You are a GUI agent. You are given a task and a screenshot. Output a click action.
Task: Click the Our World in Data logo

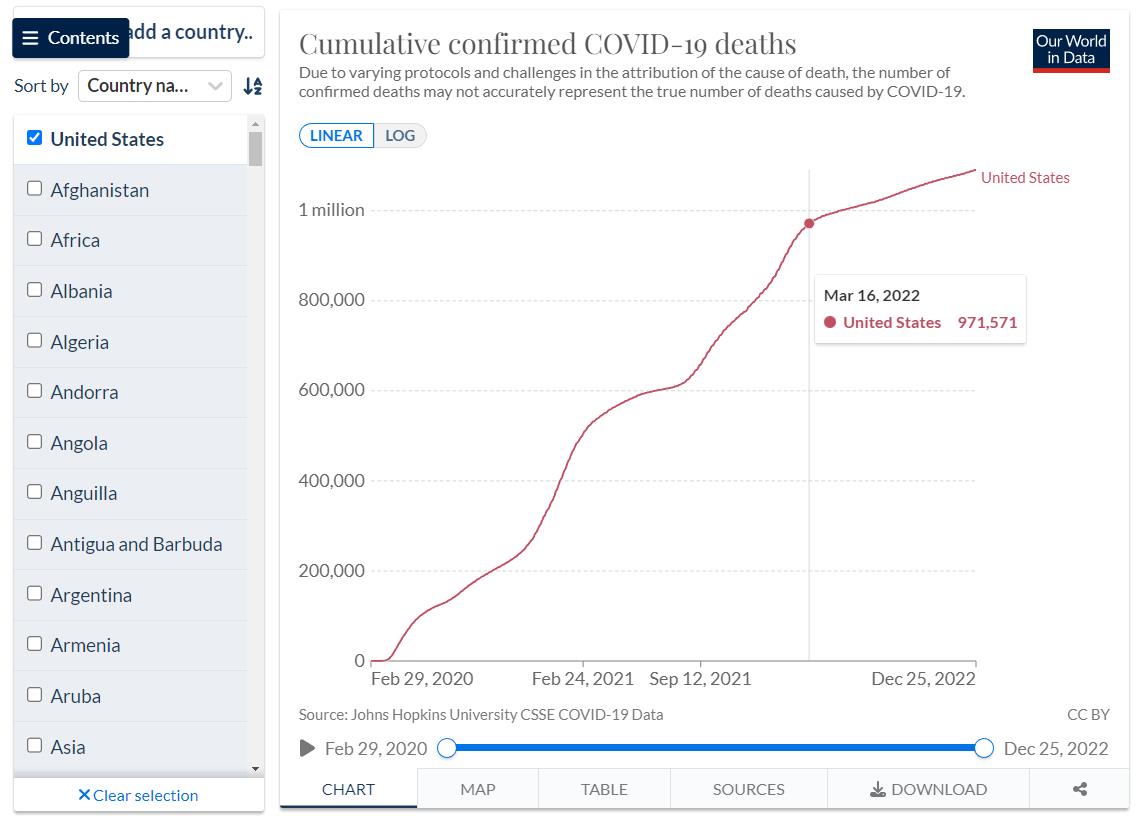pos(1071,50)
